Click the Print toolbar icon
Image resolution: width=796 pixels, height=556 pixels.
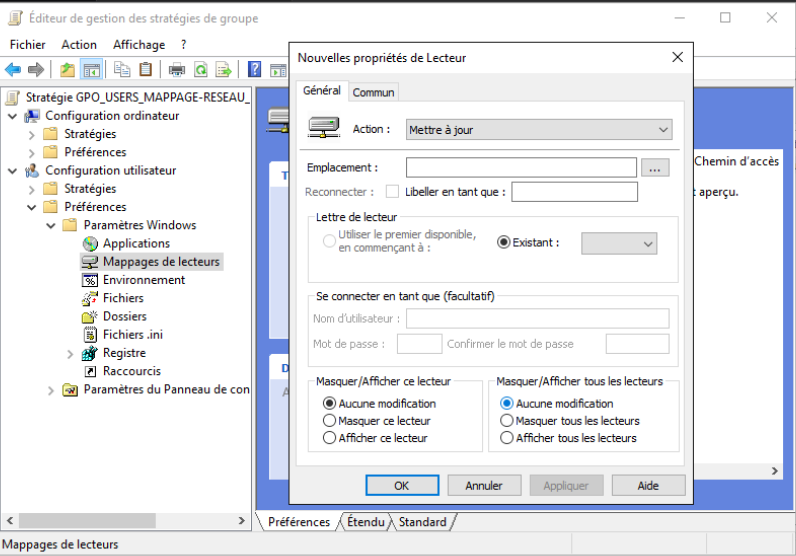point(177,70)
